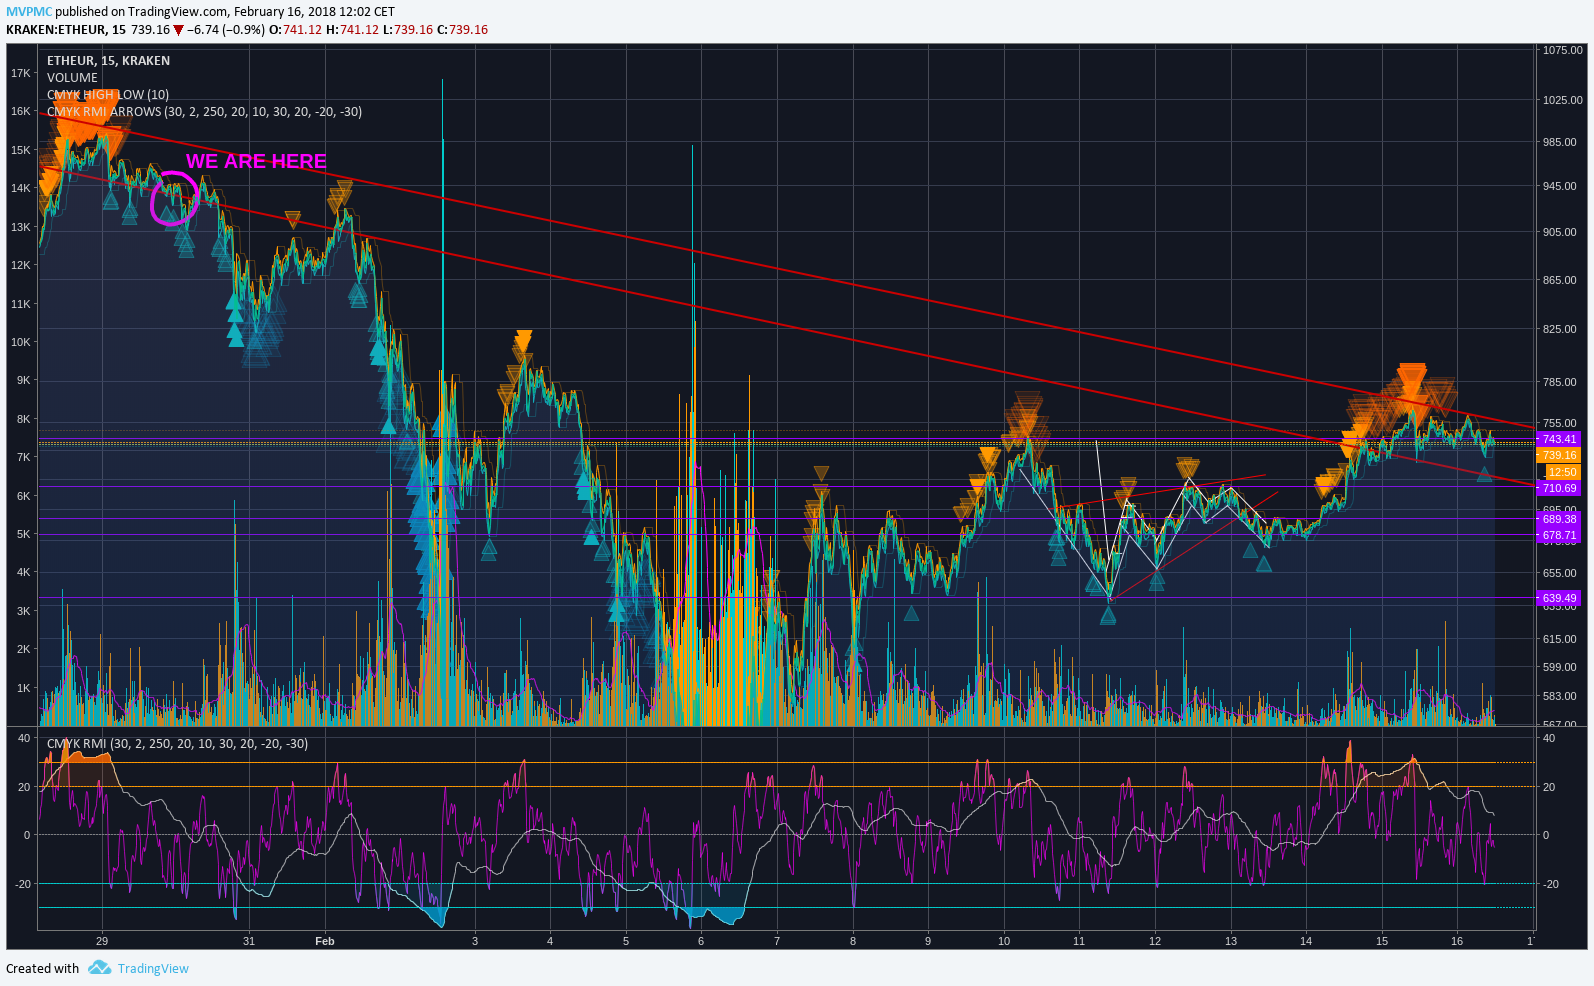Click the 985.00 price axis label
Screen dimensions: 1594x986
pyautogui.click(x=1559, y=142)
